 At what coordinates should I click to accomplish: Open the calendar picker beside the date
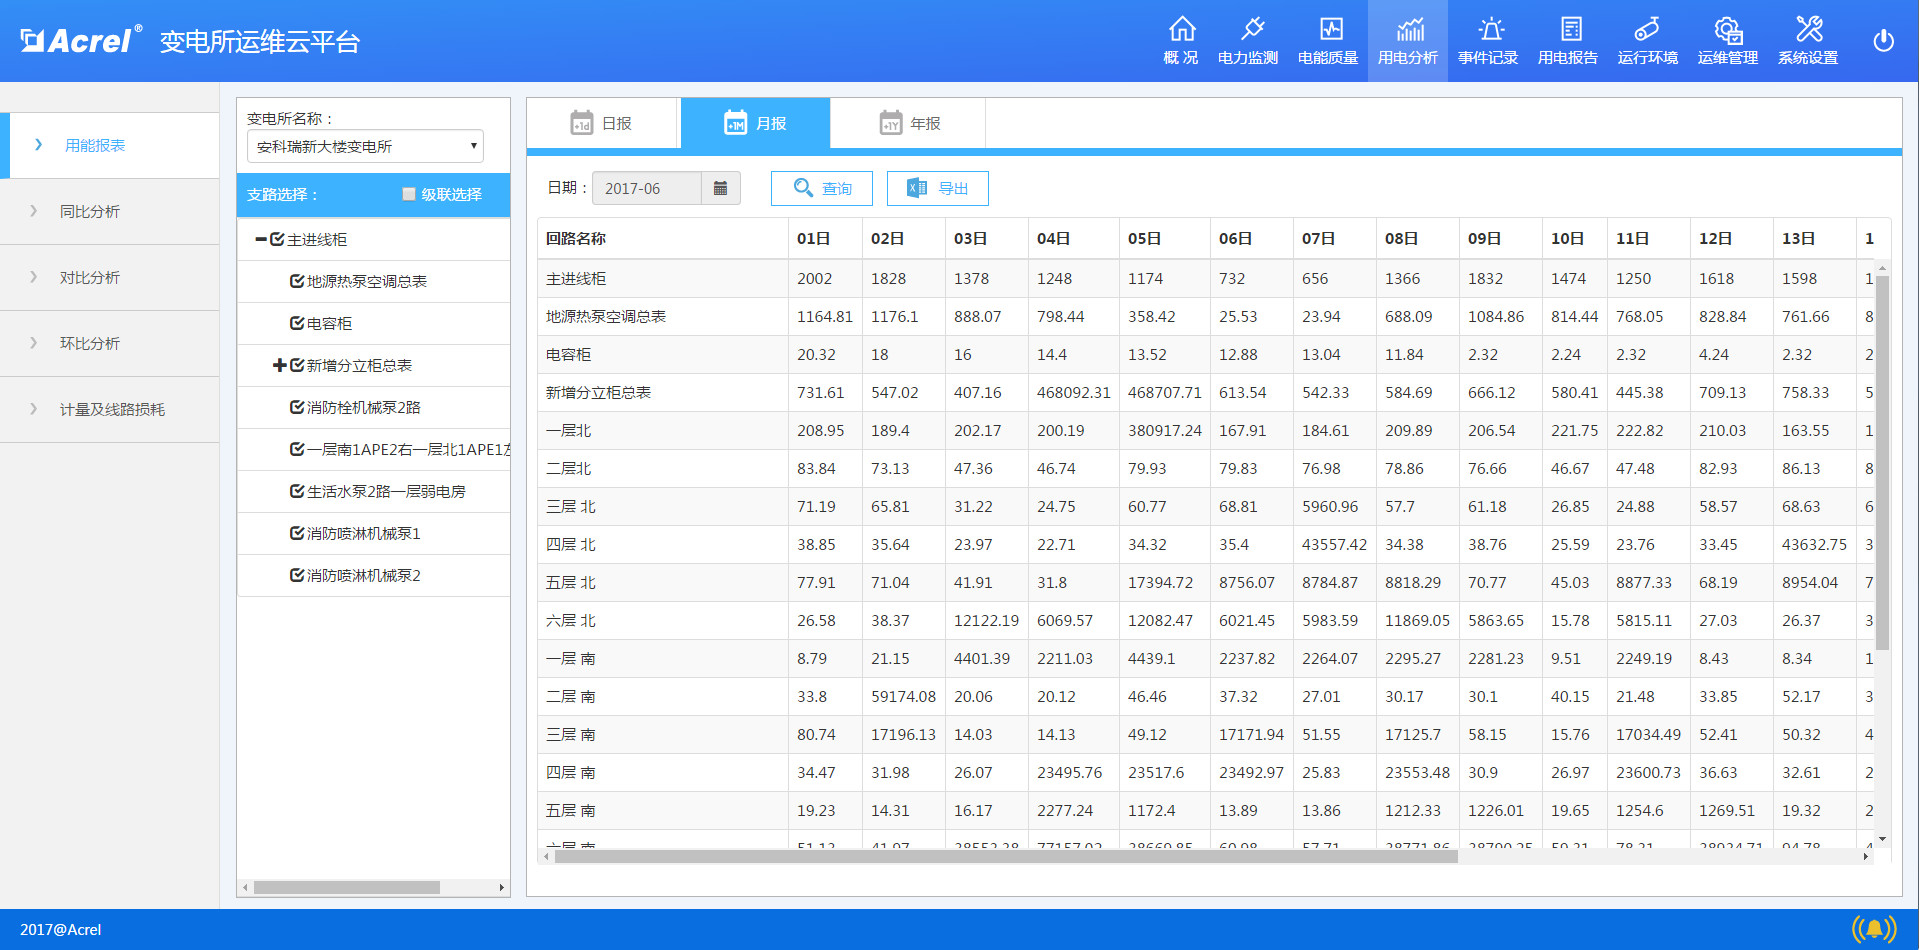pos(721,188)
